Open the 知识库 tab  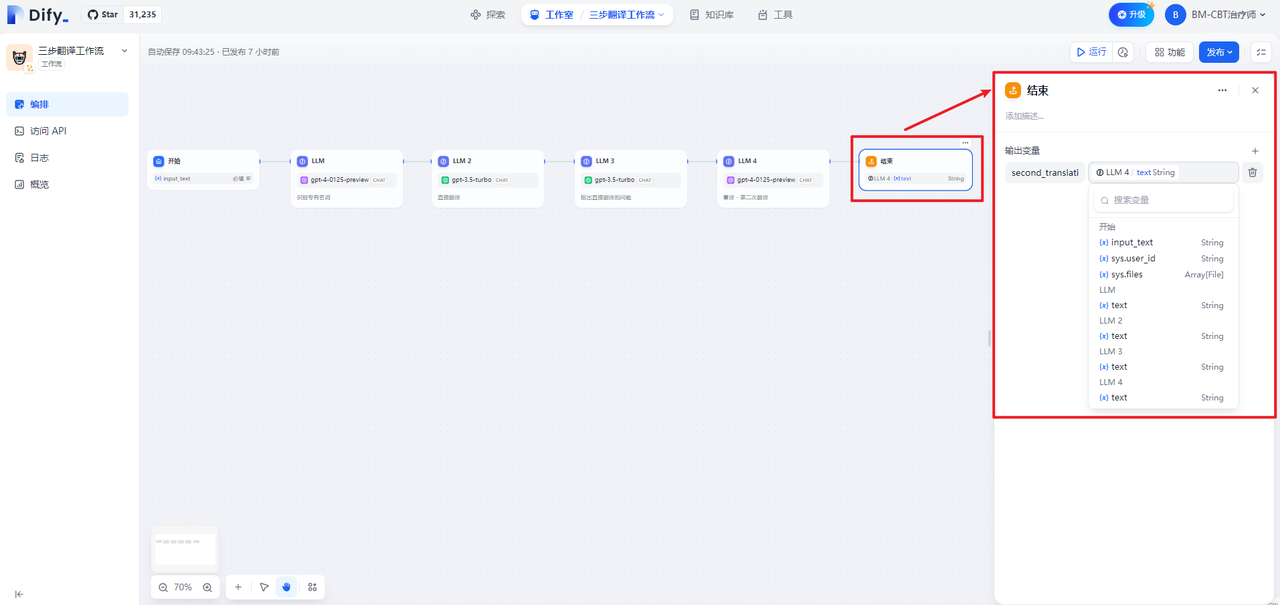coord(712,15)
